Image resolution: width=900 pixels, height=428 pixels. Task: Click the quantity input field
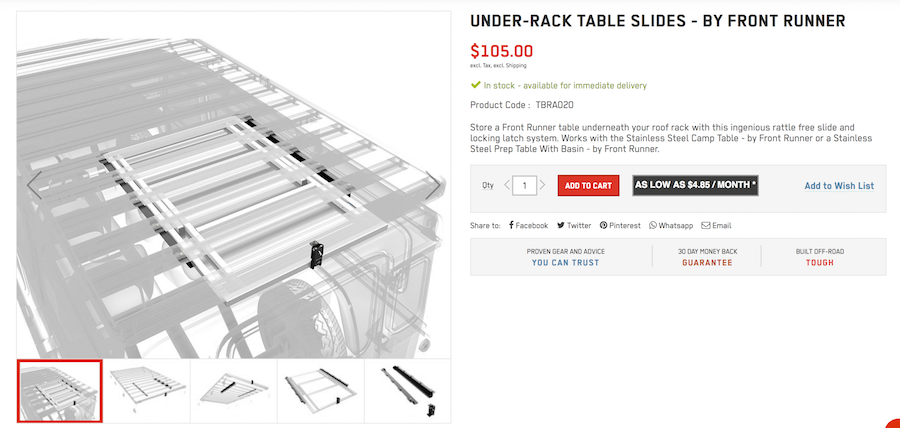tap(525, 185)
